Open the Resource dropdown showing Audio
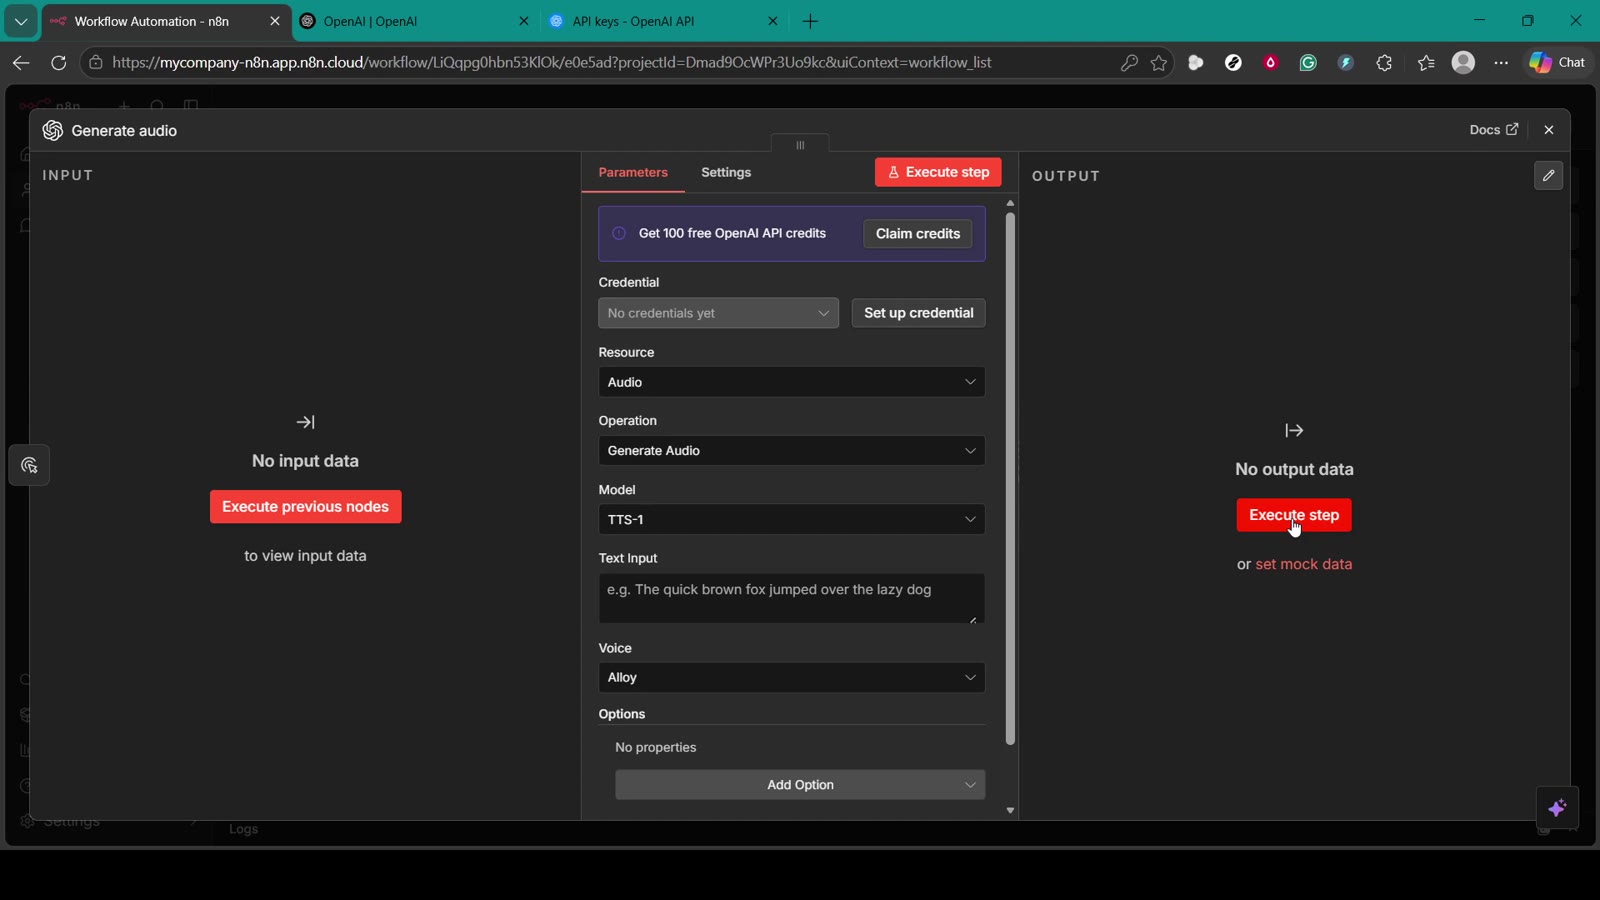The image size is (1600, 900). [x=791, y=382]
